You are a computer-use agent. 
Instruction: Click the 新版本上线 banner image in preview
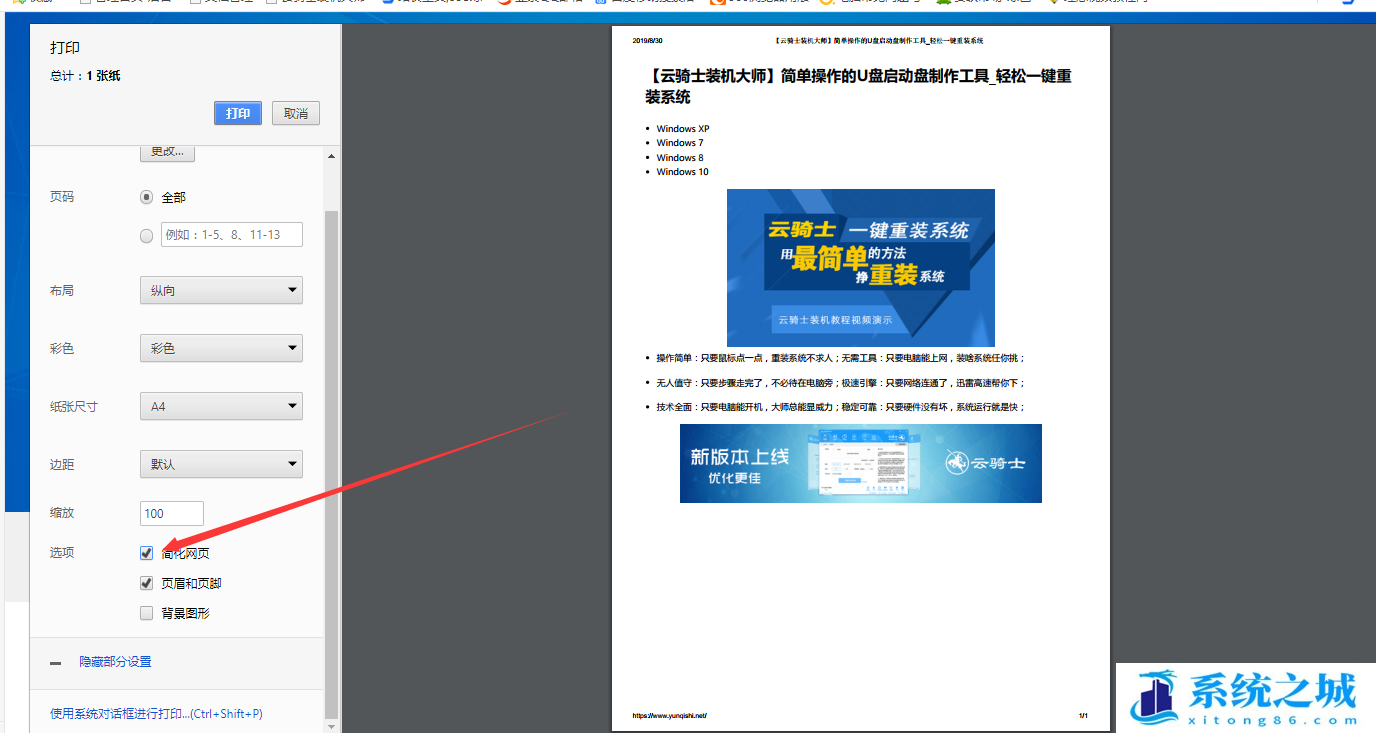click(861, 463)
